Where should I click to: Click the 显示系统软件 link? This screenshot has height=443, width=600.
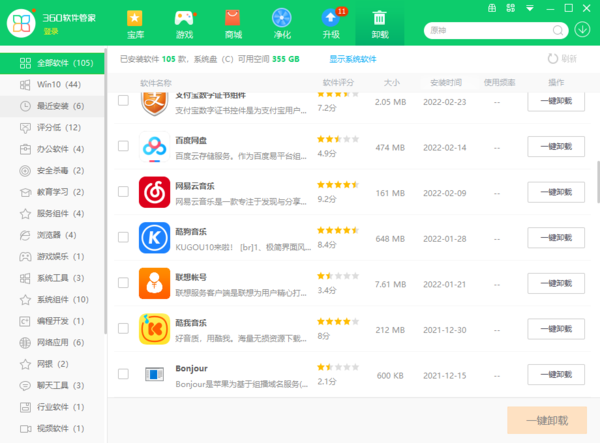pyautogui.click(x=352, y=59)
